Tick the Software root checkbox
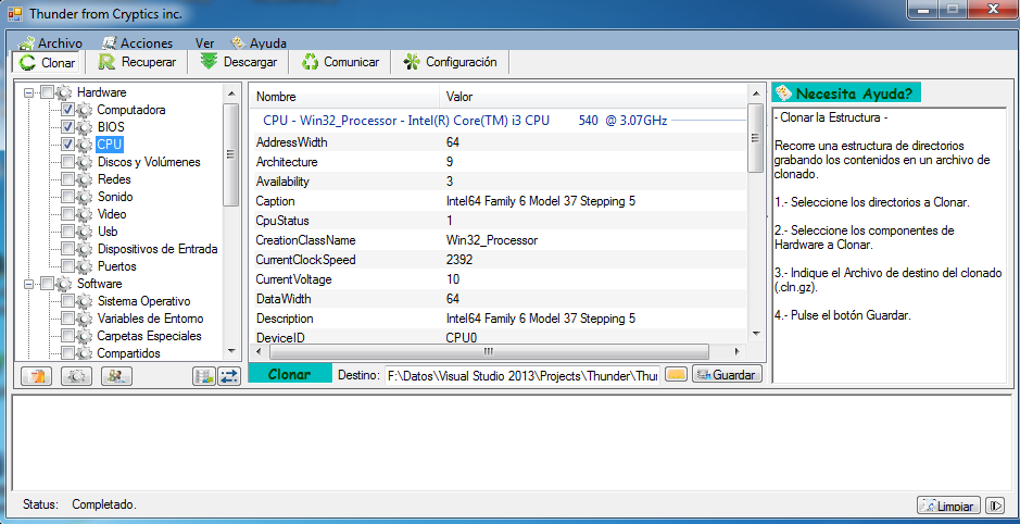Screen dimensions: 1020x524 point(47,284)
